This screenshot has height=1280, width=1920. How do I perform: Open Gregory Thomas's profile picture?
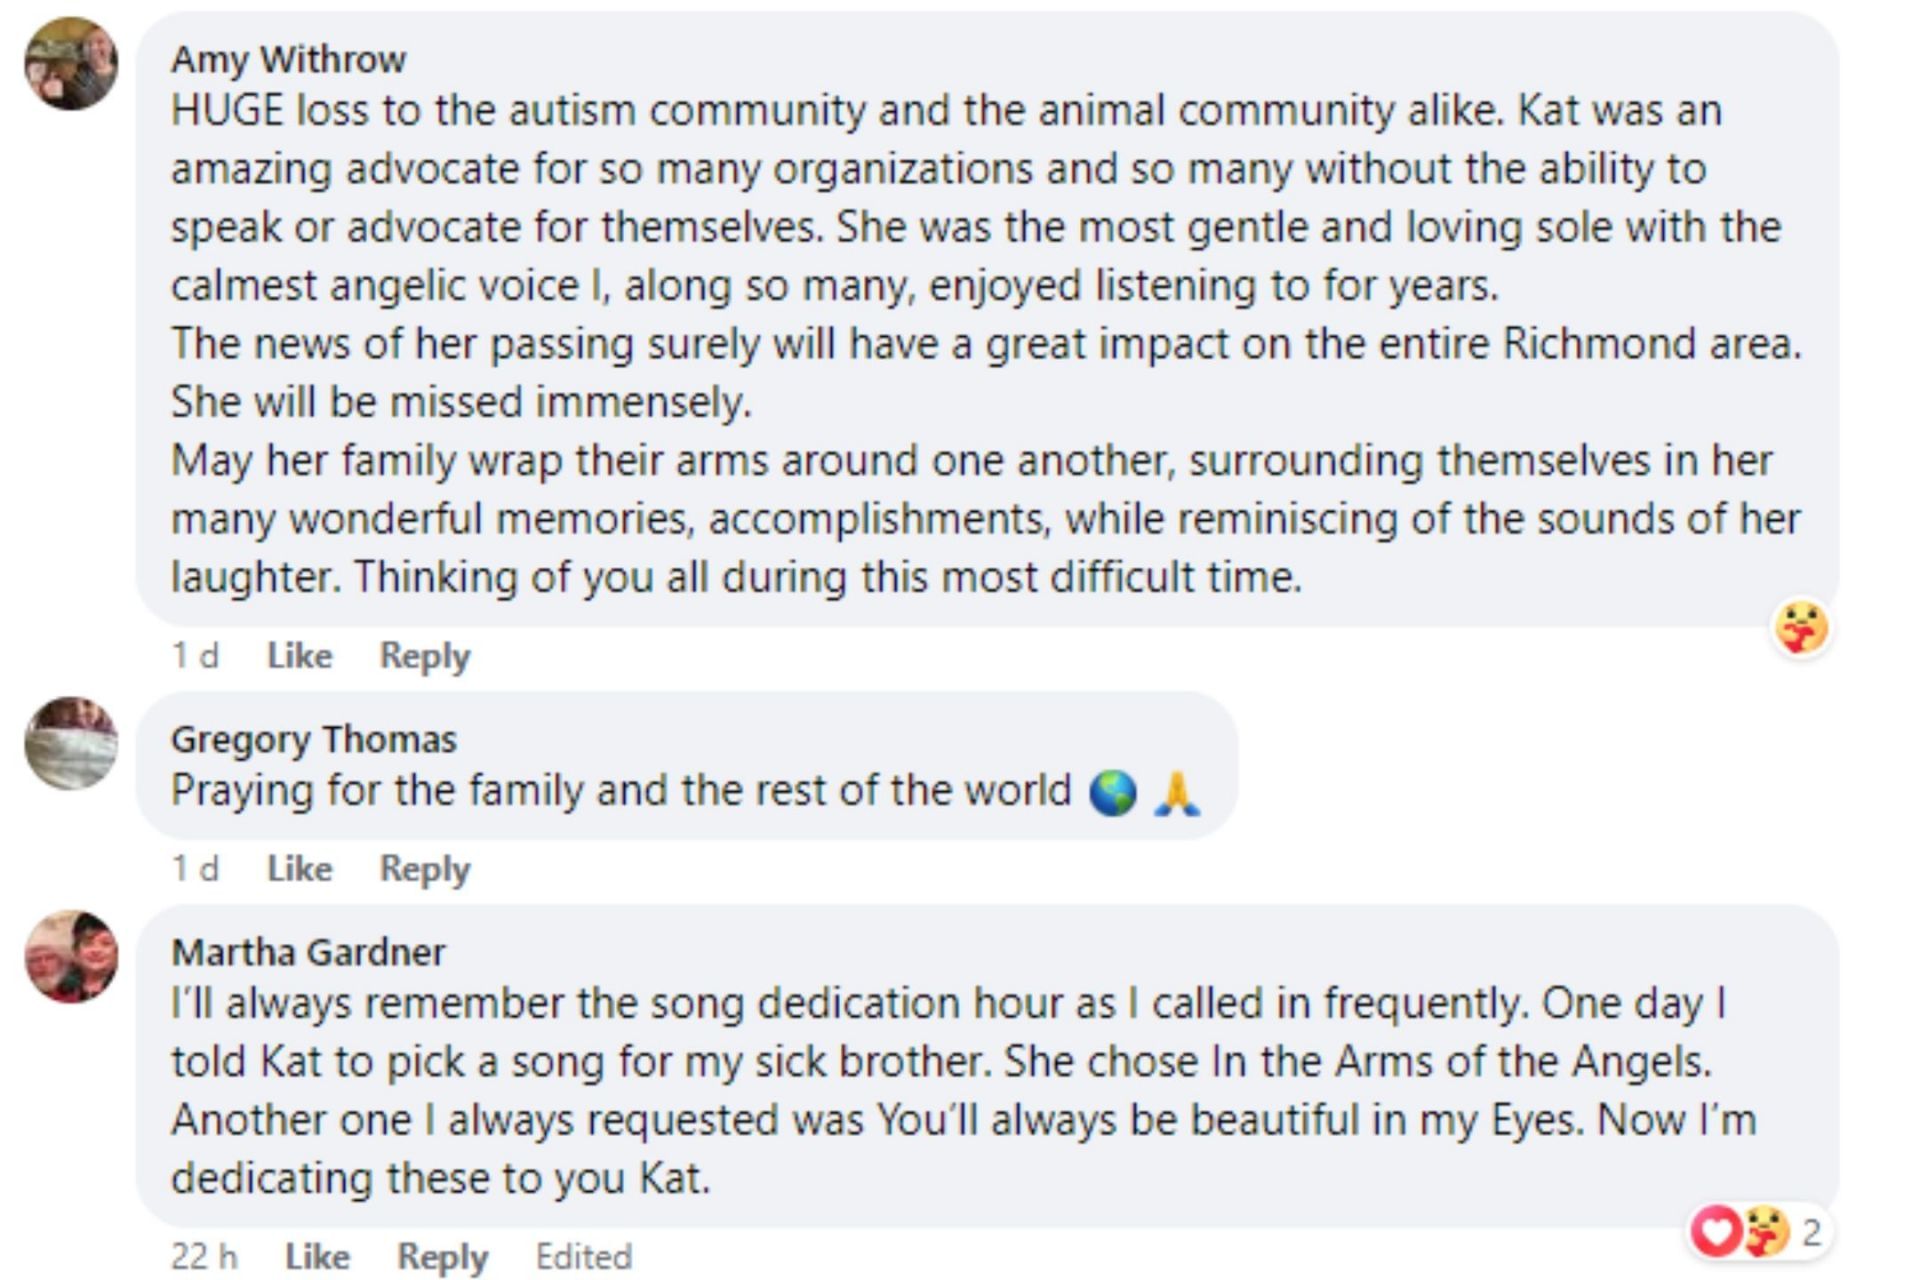71,743
